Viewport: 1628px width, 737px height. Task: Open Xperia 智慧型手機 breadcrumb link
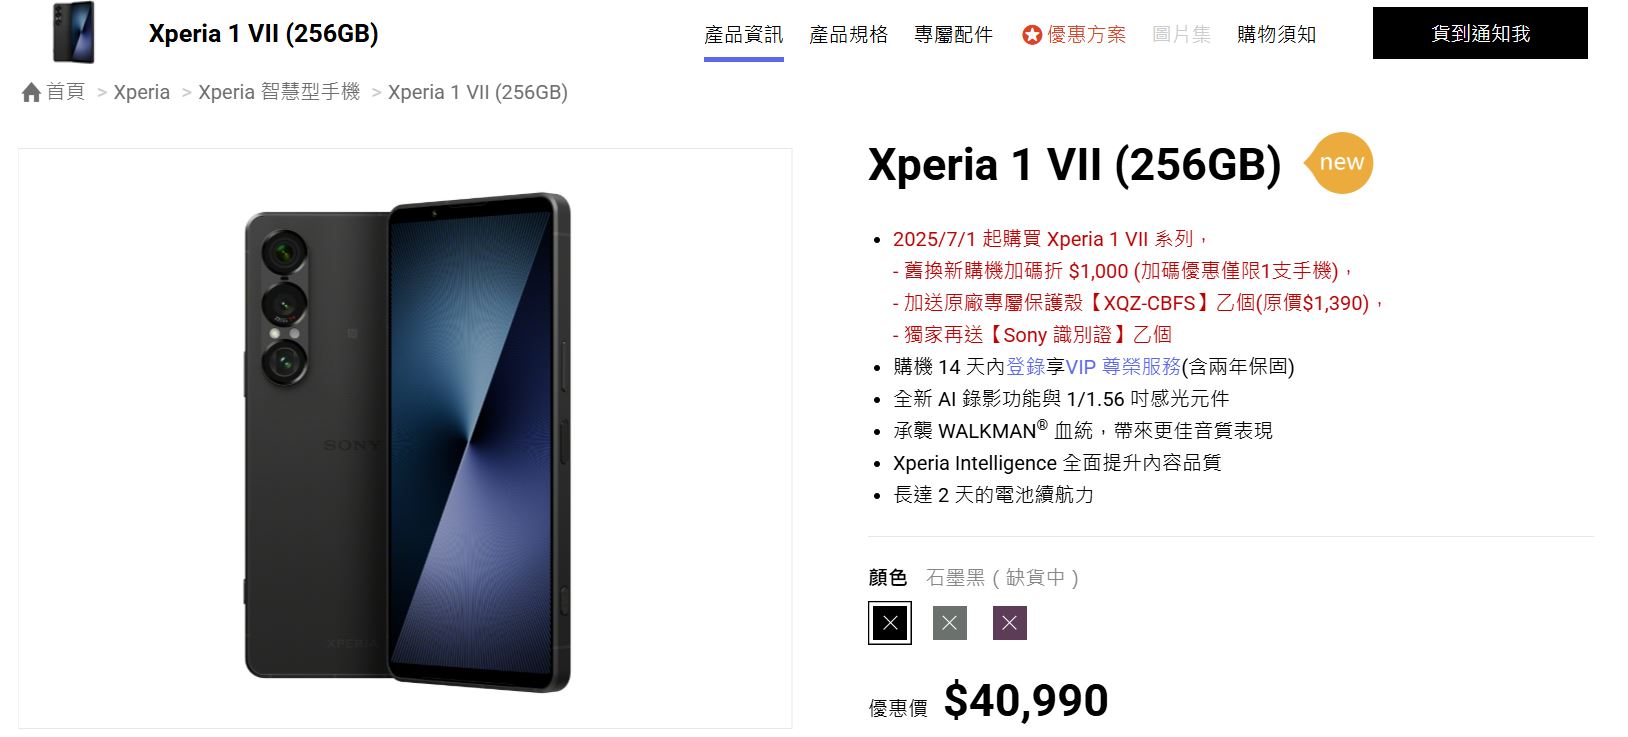[x=279, y=92]
